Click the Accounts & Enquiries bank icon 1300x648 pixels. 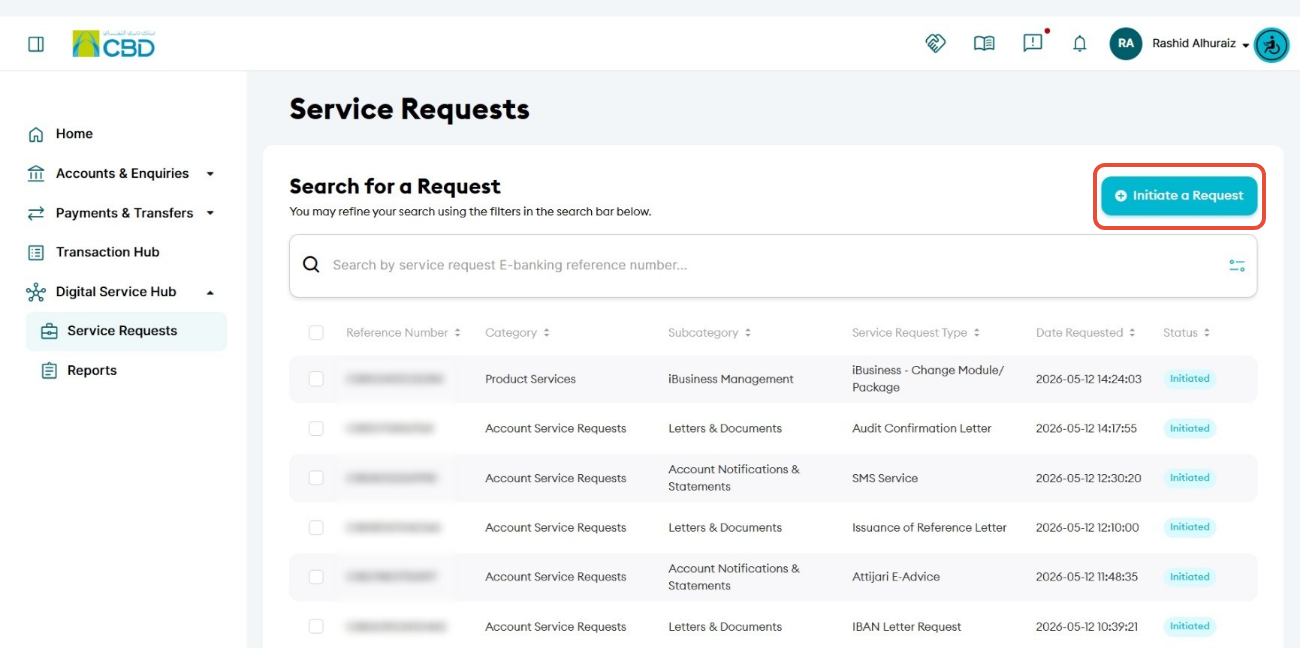pos(36,174)
